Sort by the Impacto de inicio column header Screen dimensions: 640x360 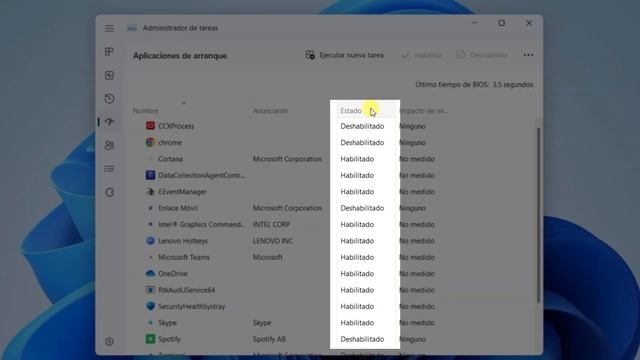(424, 111)
